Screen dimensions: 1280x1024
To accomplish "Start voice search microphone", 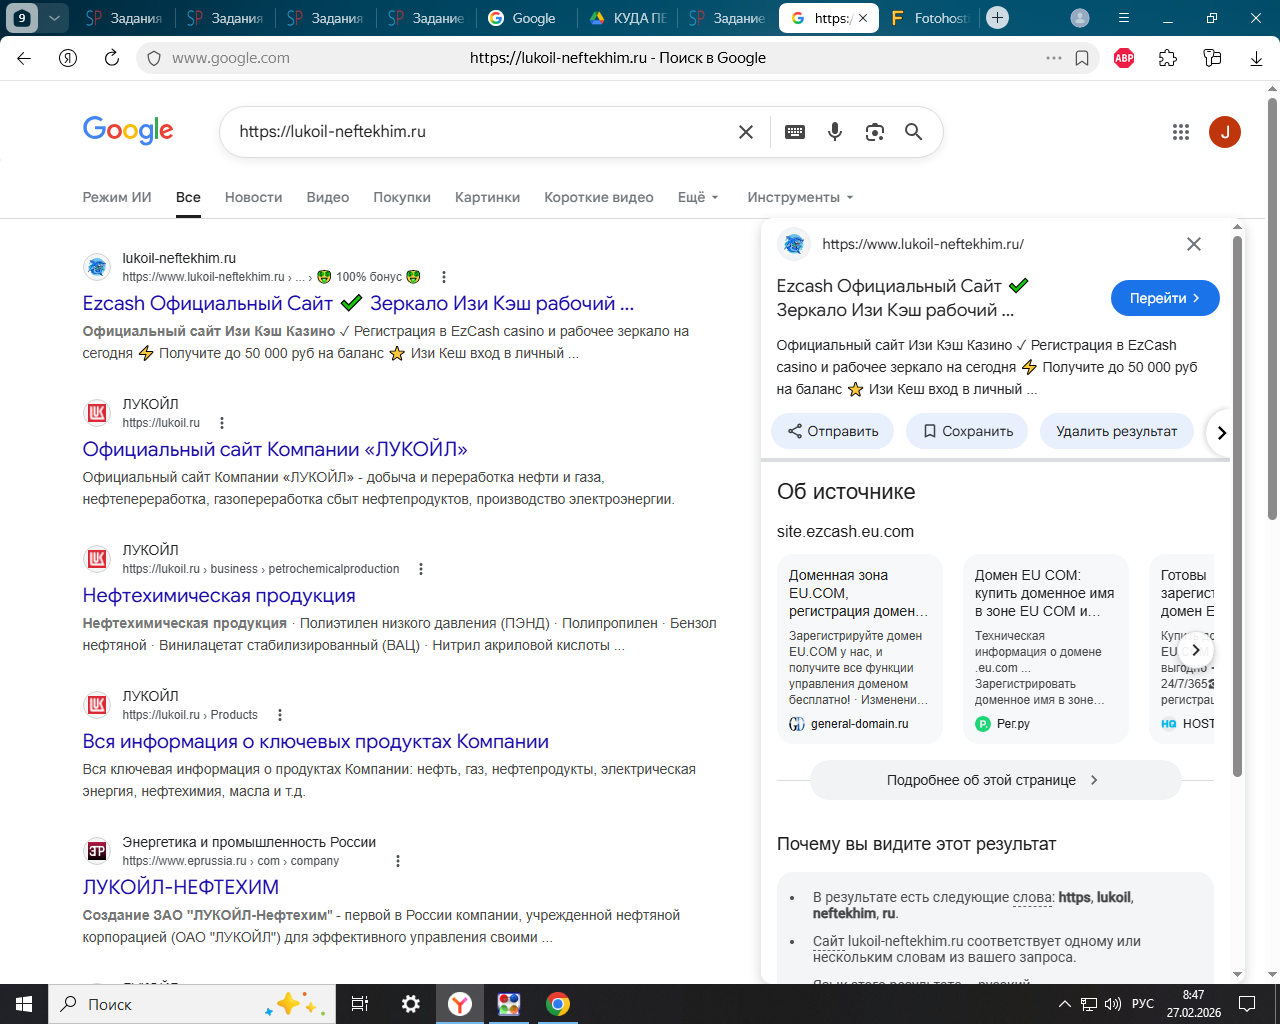I will click(x=835, y=132).
